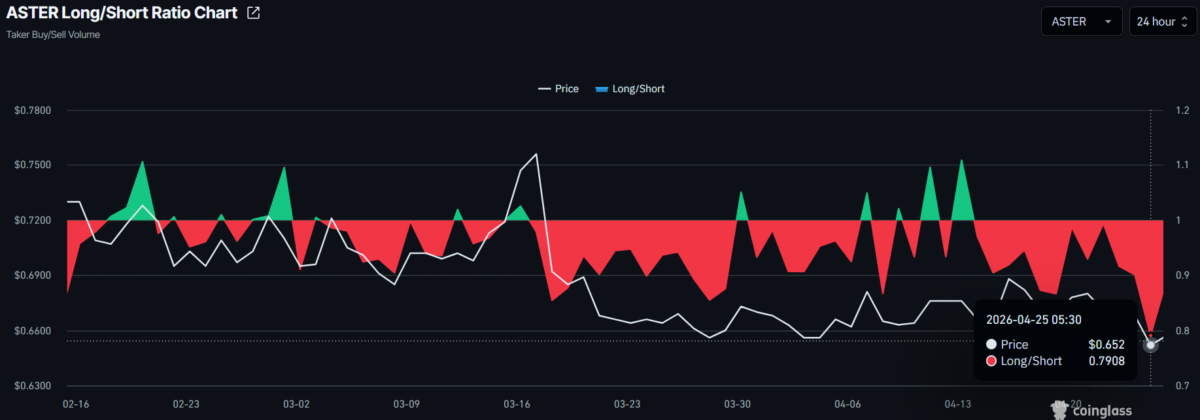Screen dimensions: 1200x420
Task: Click the 1.1 ratio axis label
Action: coord(1184,165)
